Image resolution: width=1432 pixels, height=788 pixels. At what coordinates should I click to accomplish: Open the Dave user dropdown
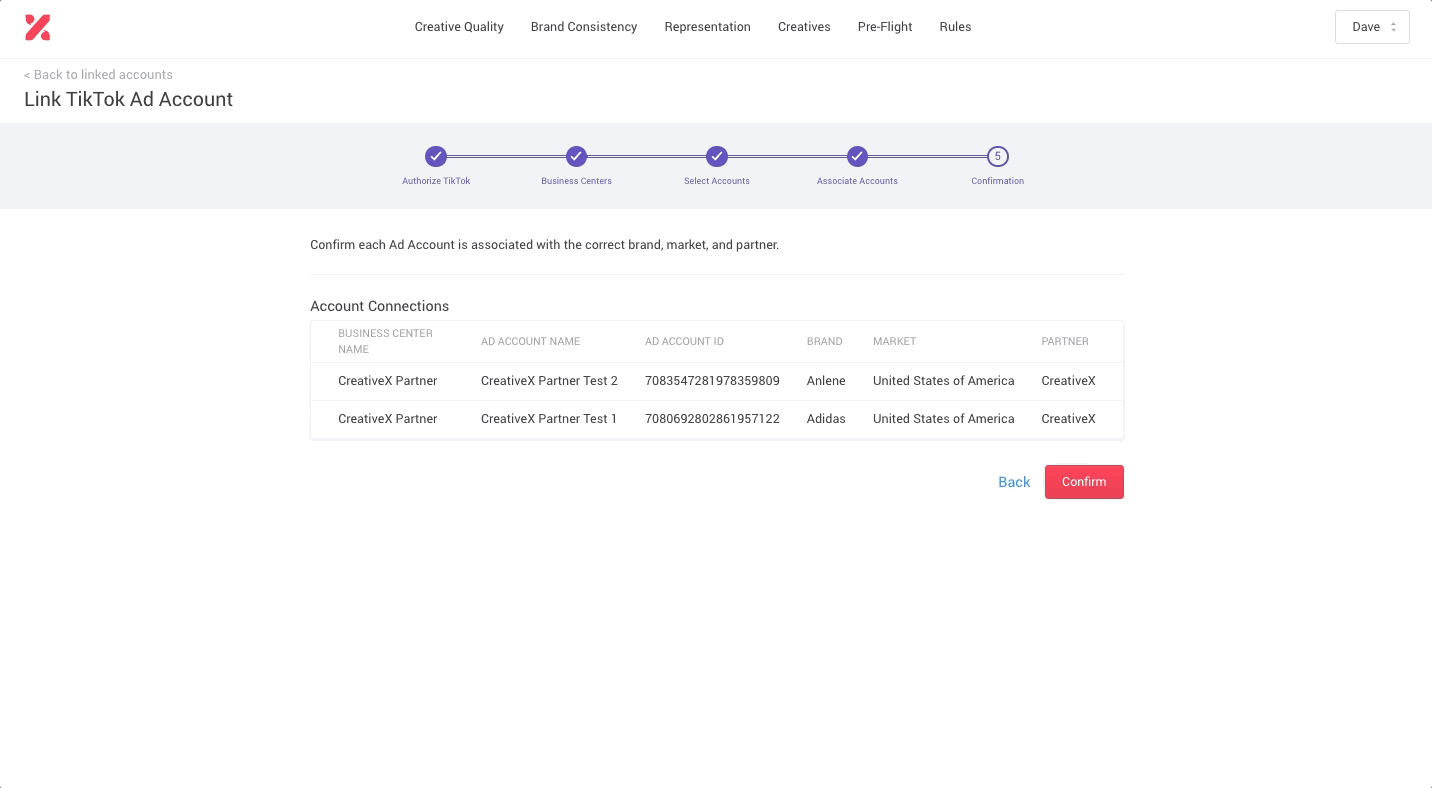pos(1372,27)
